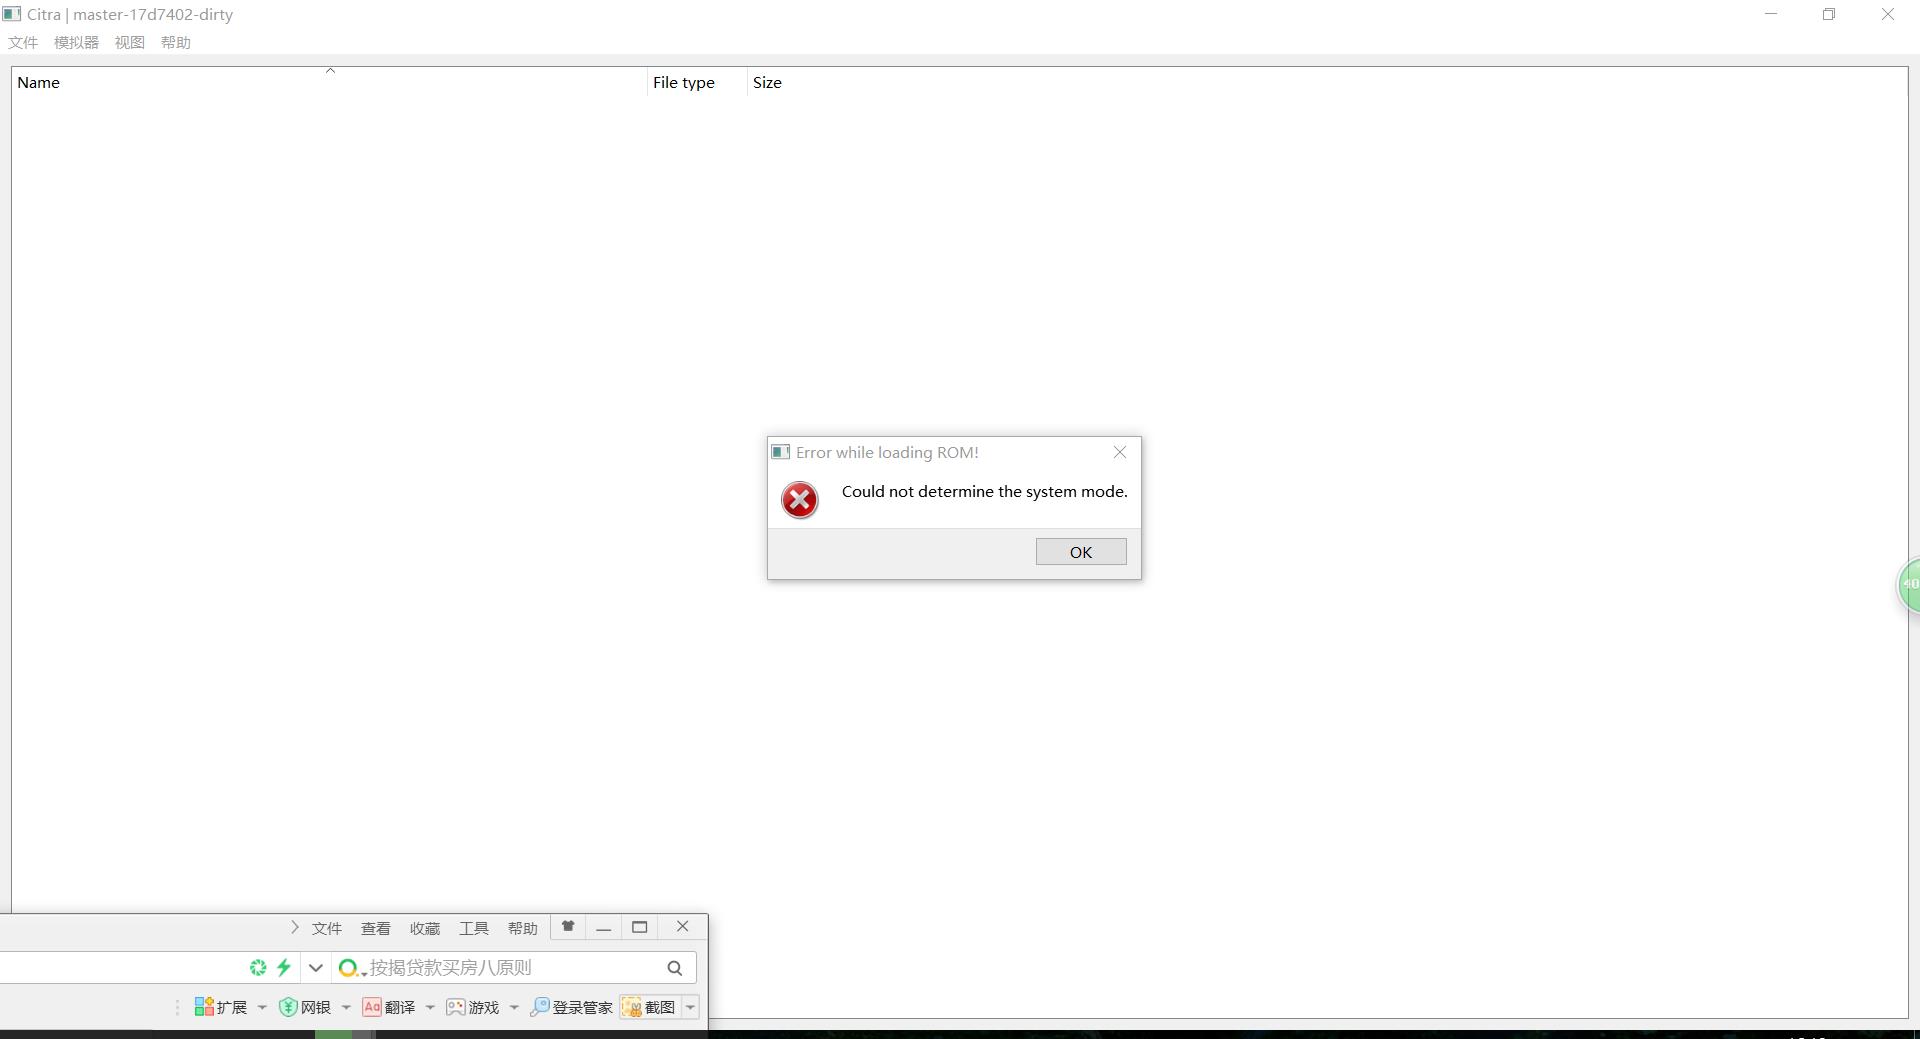Expand the 截图 dropdown arrow

coord(690,1007)
